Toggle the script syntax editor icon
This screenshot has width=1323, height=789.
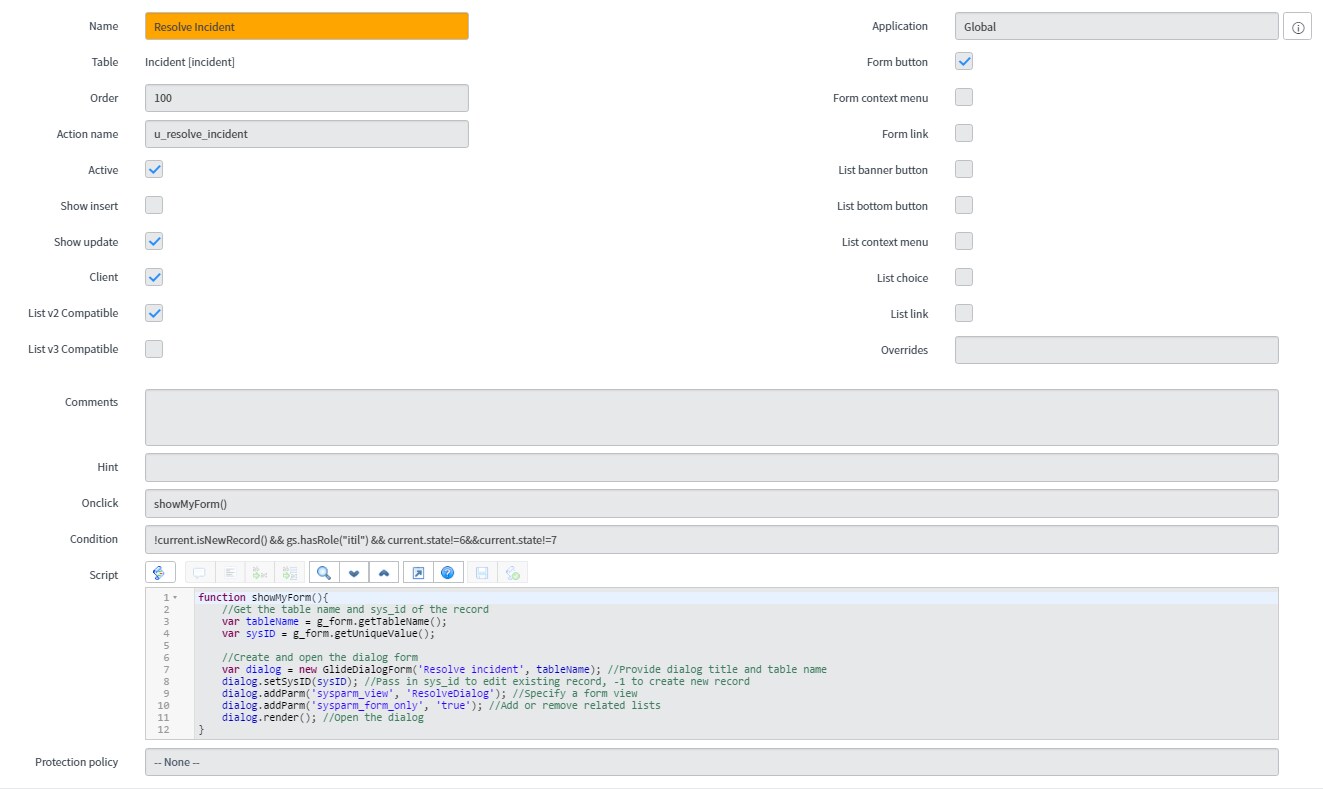tap(160, 572)
